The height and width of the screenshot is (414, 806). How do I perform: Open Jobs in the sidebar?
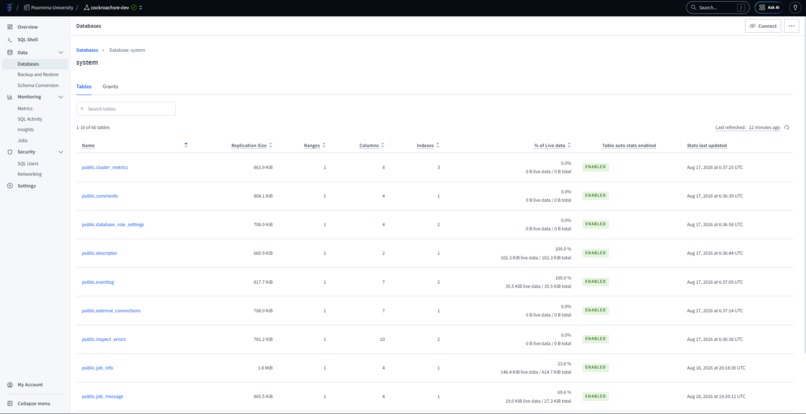click(23, 140)
